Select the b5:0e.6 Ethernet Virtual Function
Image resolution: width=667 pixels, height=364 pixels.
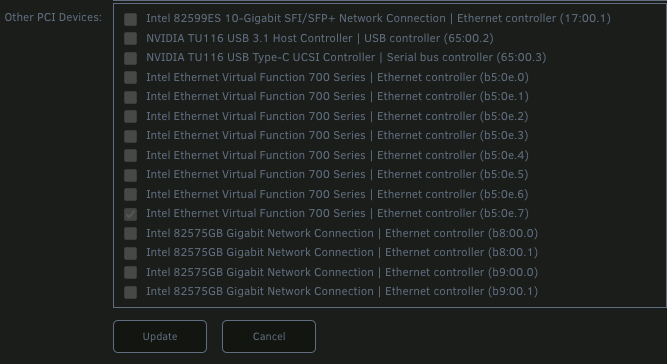(131, 194)
